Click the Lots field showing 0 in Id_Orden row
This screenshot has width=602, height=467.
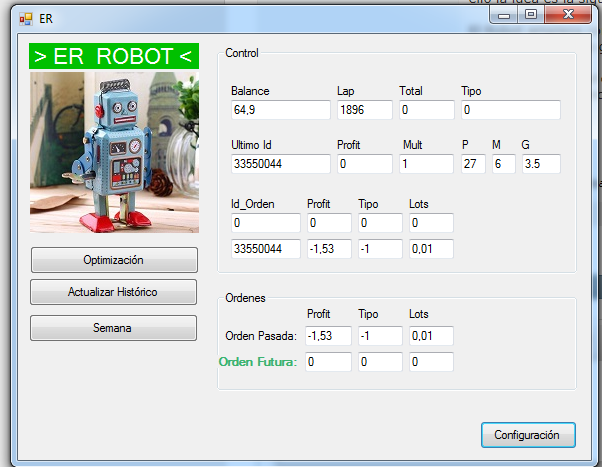point(431,223)
